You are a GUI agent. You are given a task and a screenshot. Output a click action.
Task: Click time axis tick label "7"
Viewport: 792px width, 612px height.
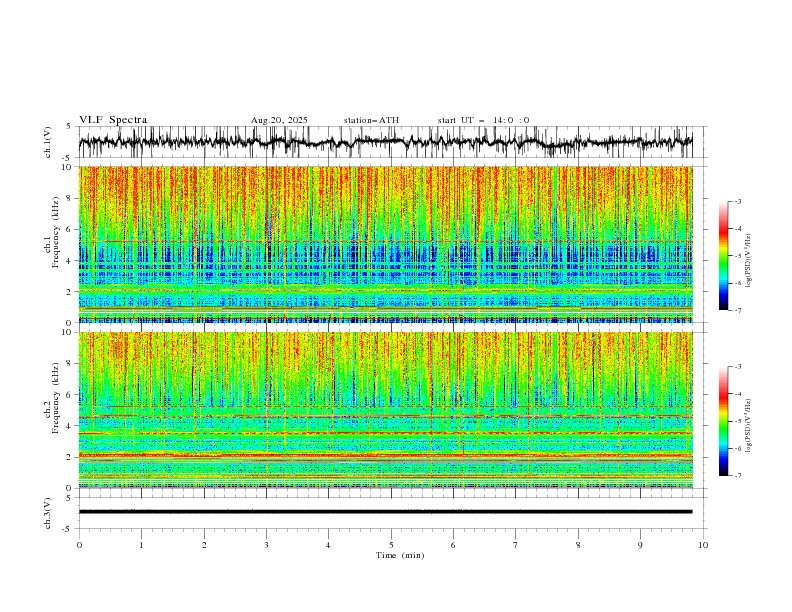click(516, 545)
